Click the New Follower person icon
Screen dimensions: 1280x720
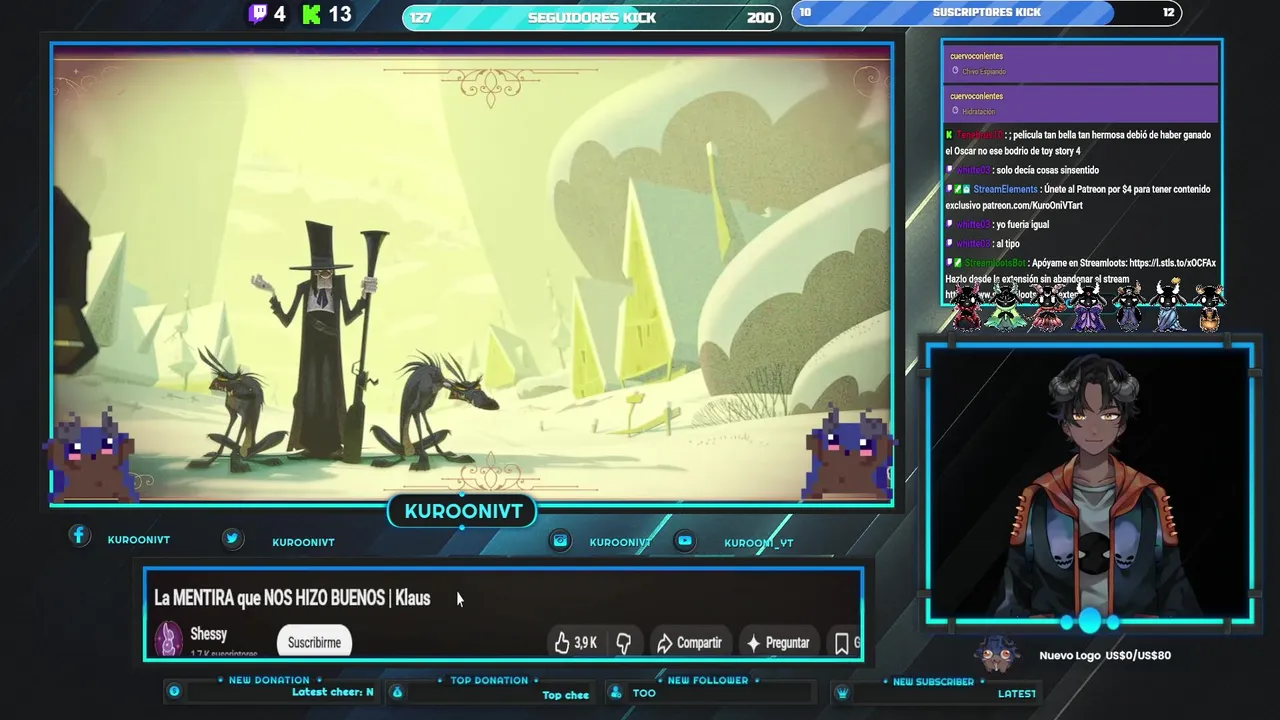click(616, 692)
